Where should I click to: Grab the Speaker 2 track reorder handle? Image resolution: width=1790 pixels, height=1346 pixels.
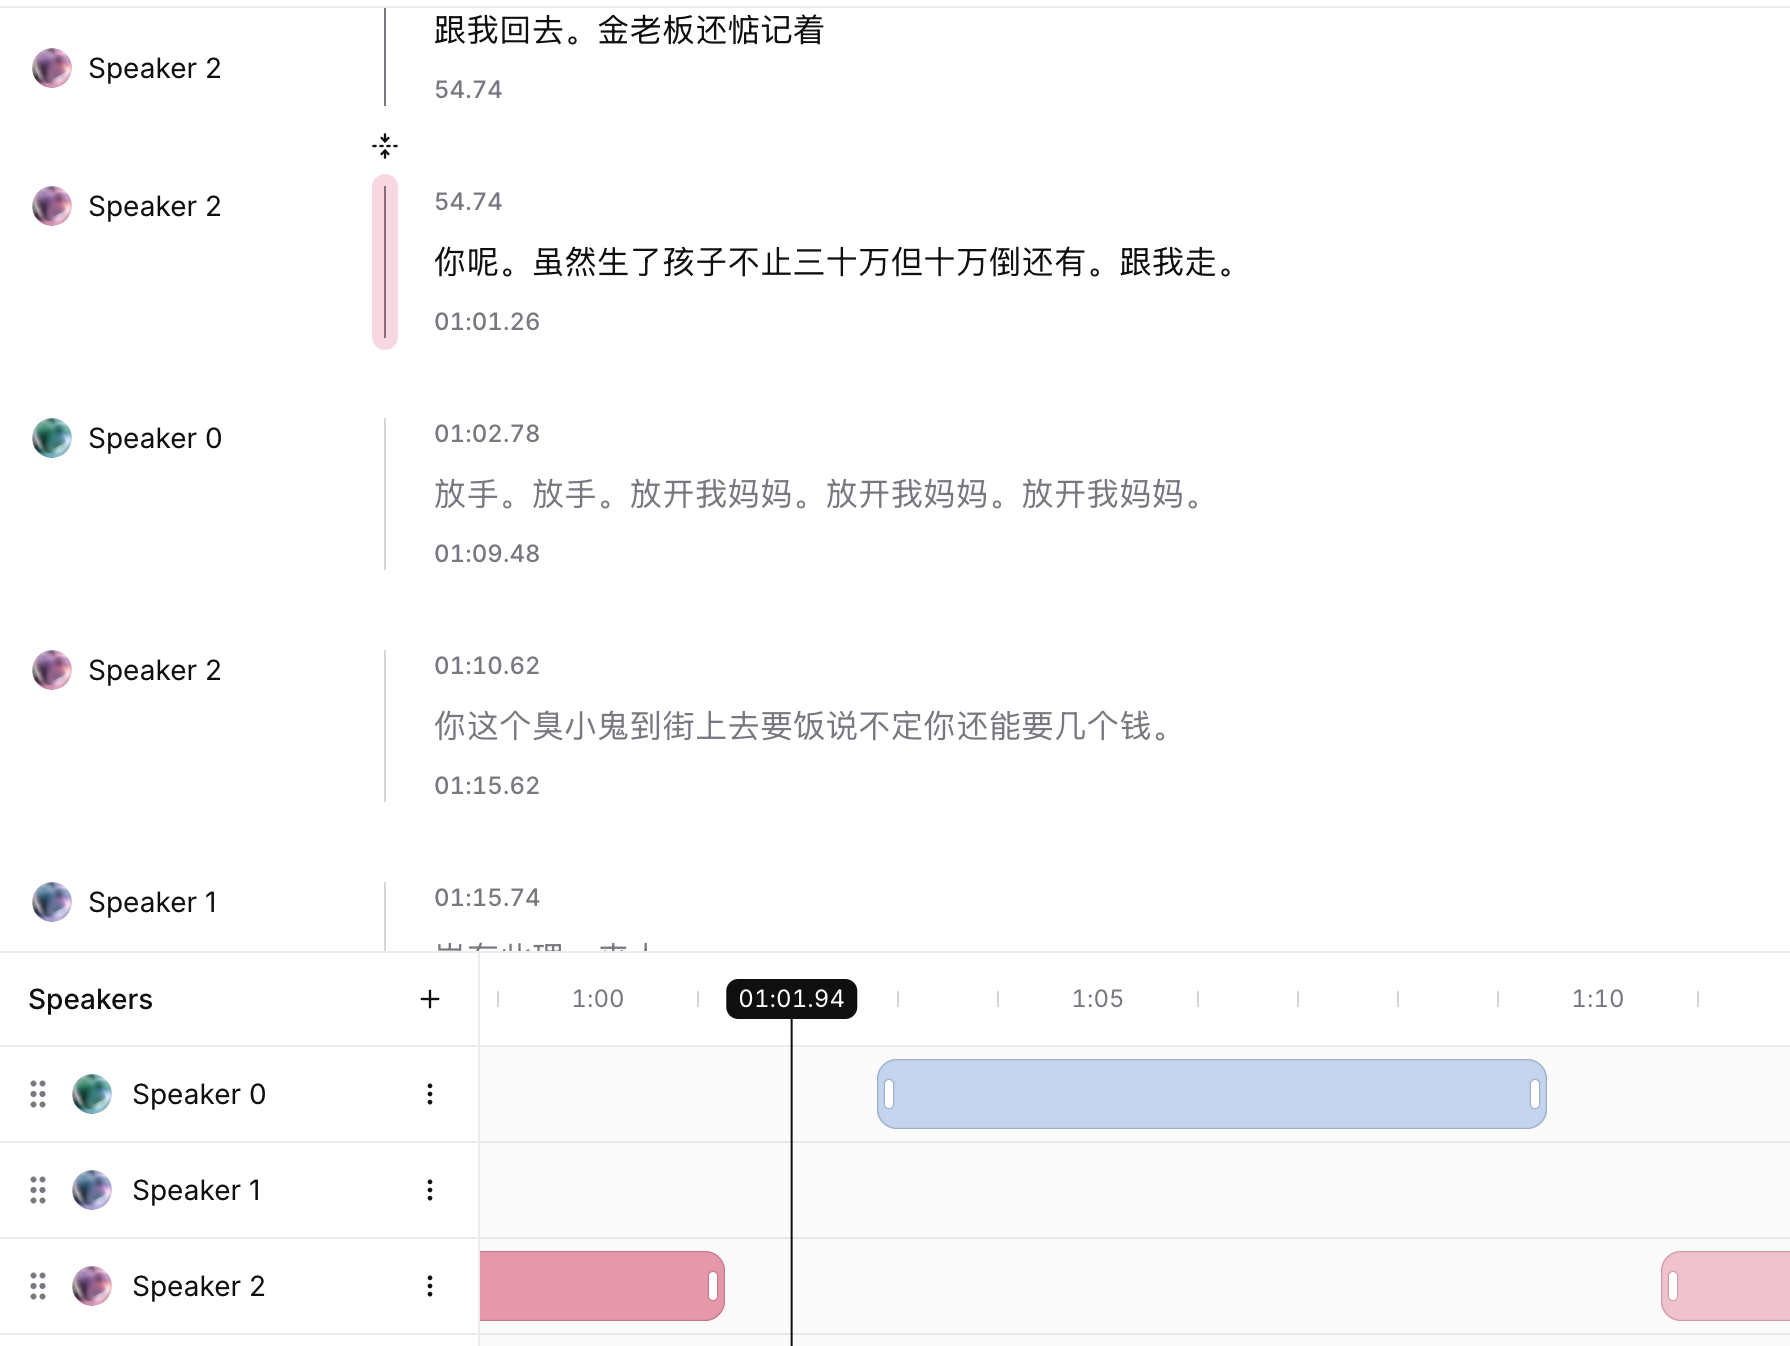coord(38,1286)
